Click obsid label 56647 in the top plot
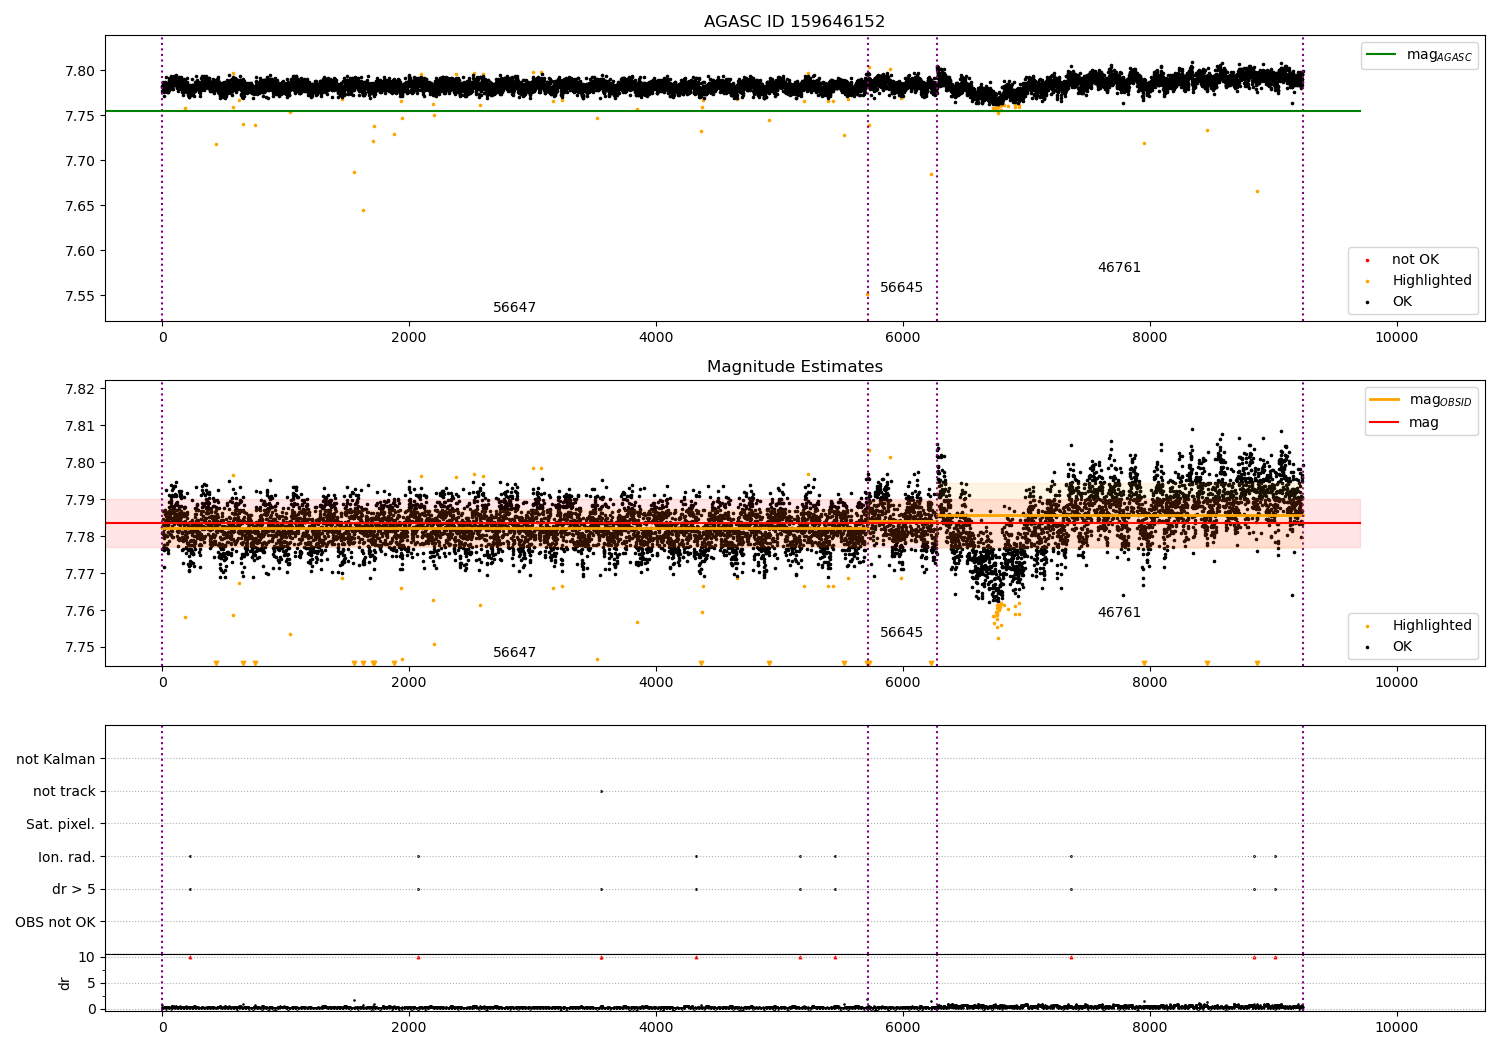The width and height of the screenshot is (1500, 1050). 514,307
